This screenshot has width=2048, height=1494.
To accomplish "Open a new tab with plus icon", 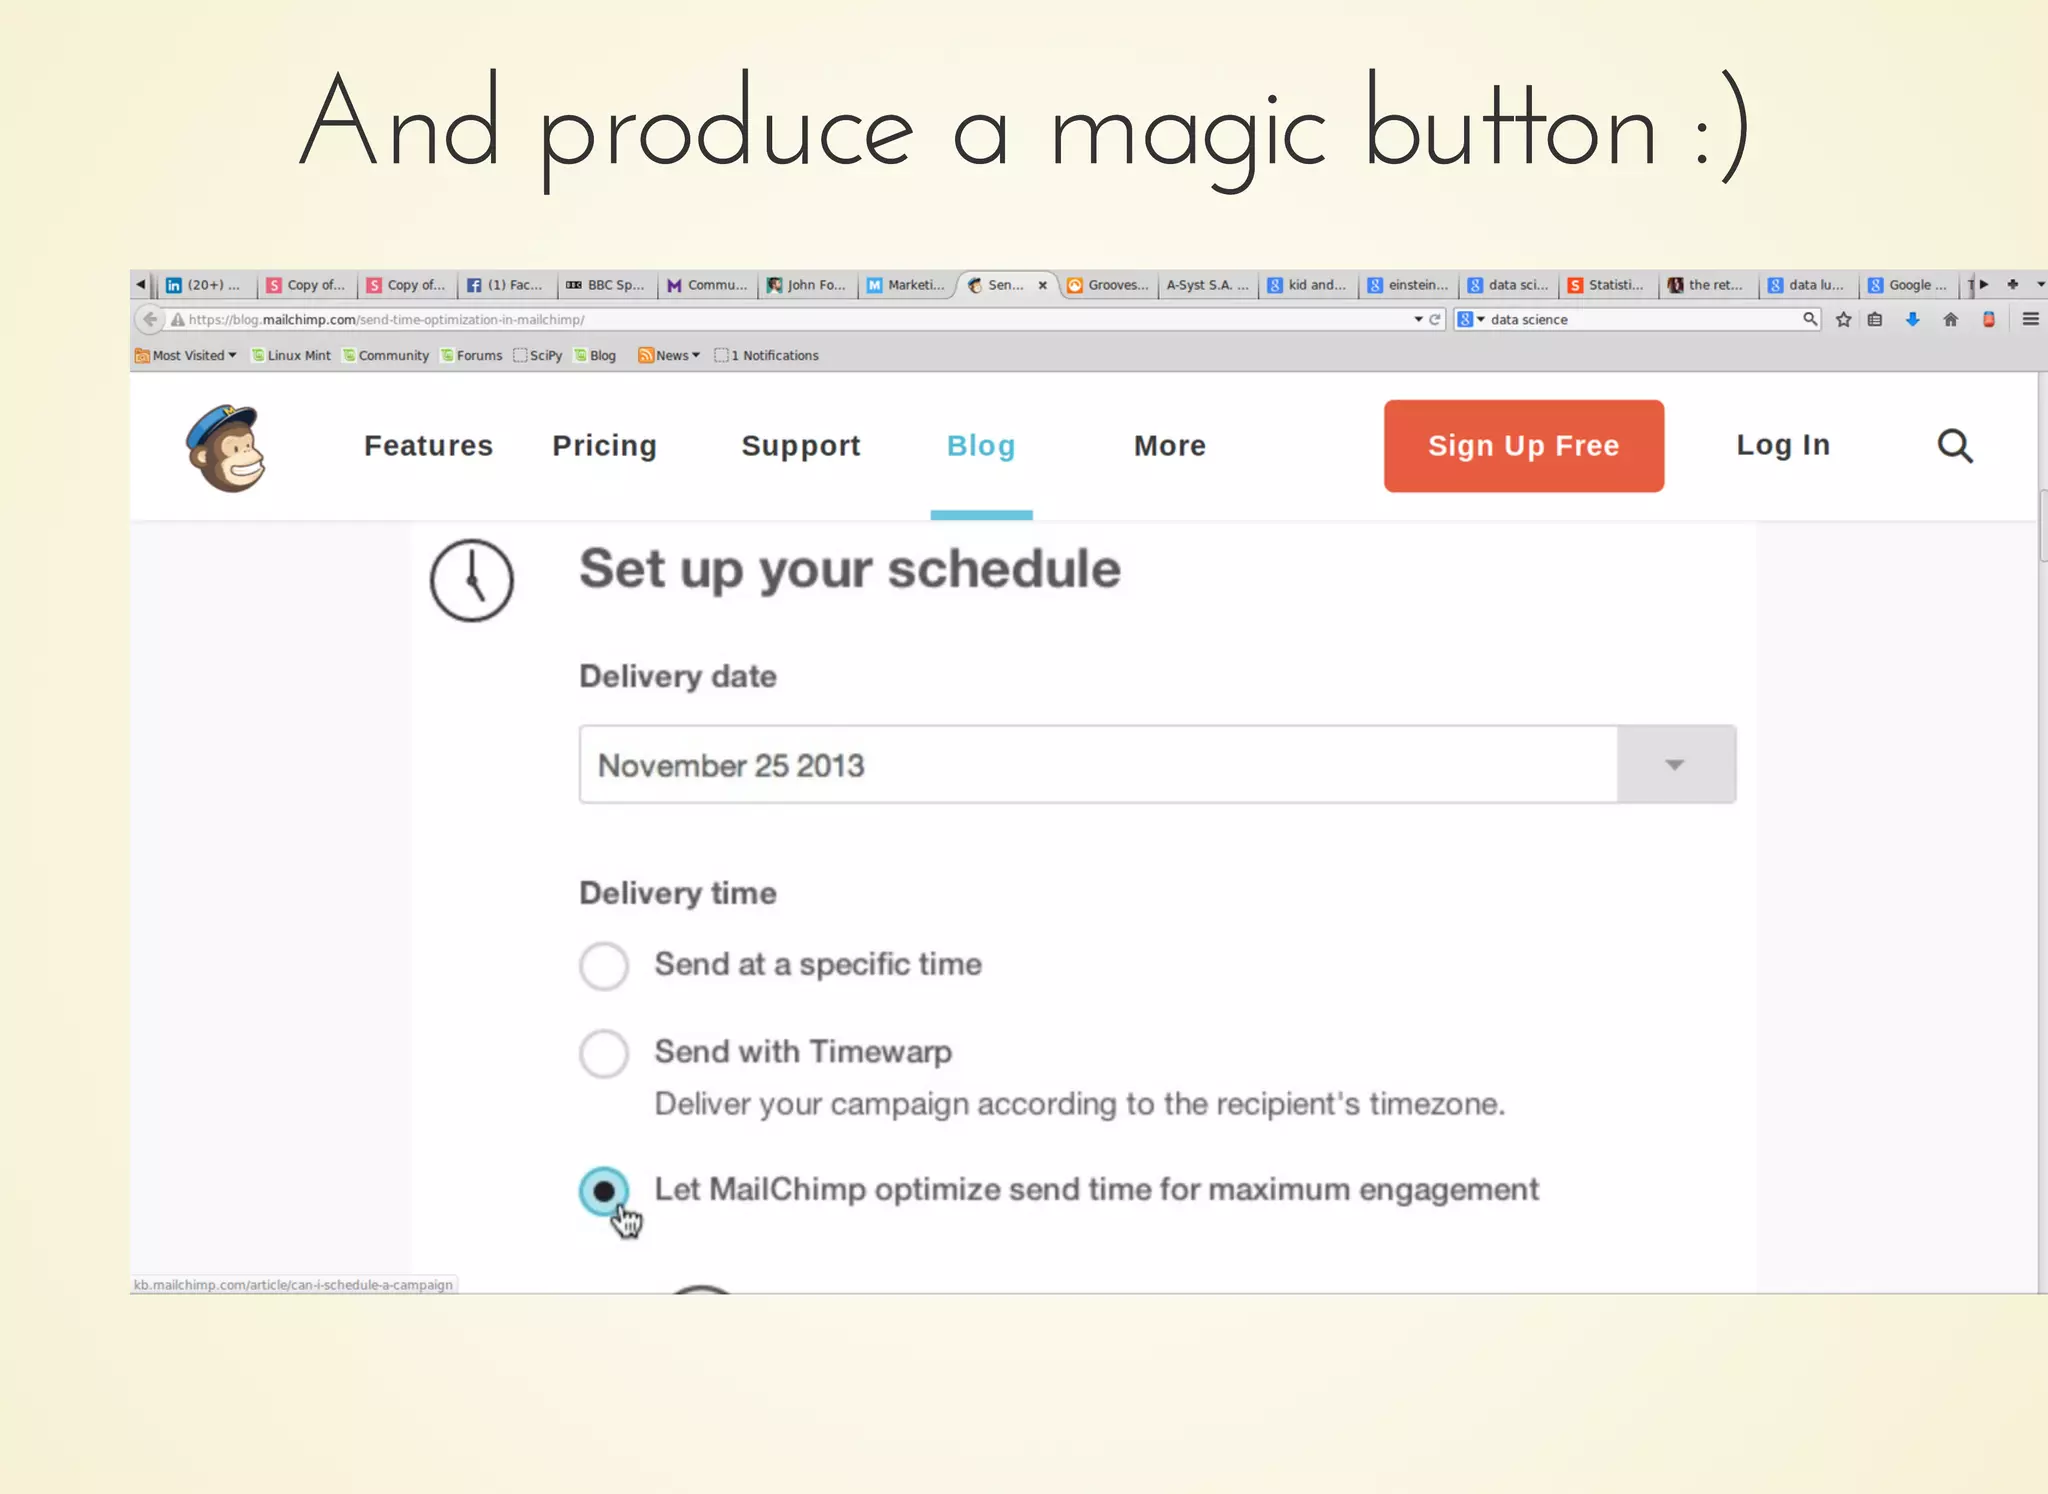I will point(2013,284).
